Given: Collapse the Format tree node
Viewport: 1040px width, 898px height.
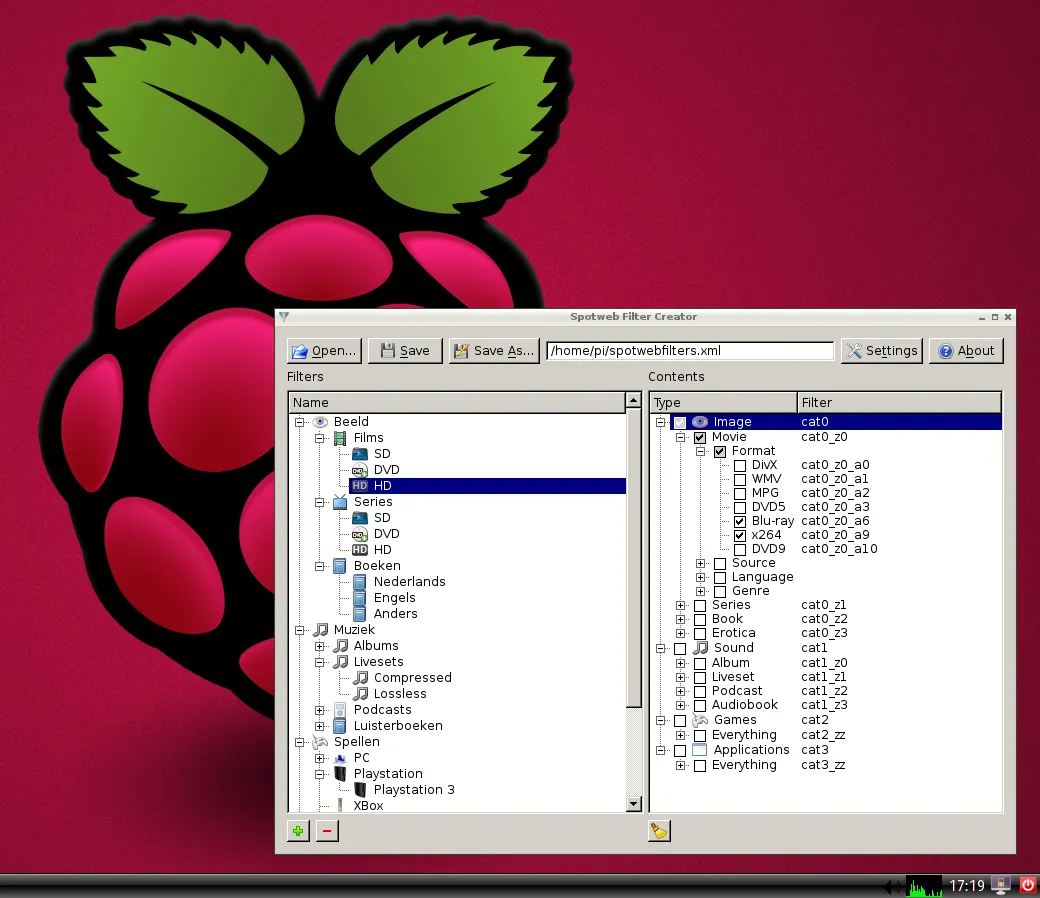Looking at the screenshot, I should (x=700, y=450).
